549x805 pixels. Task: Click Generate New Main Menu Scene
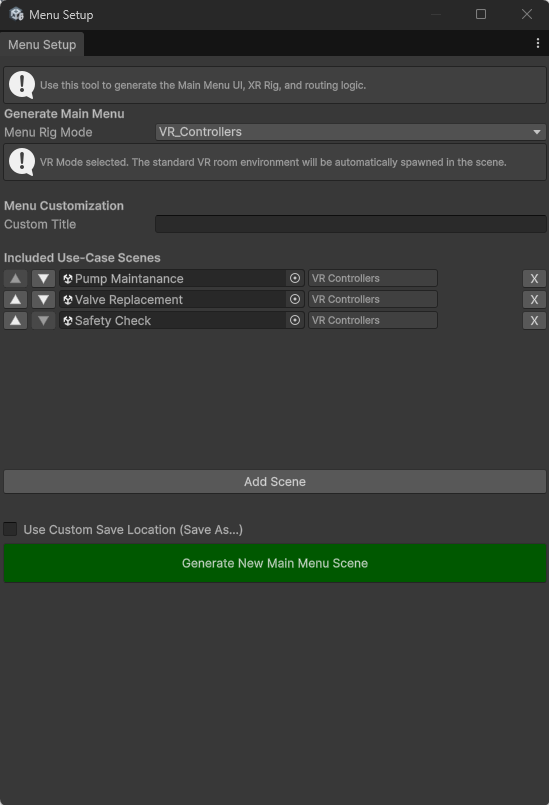(x=275, y=563)
